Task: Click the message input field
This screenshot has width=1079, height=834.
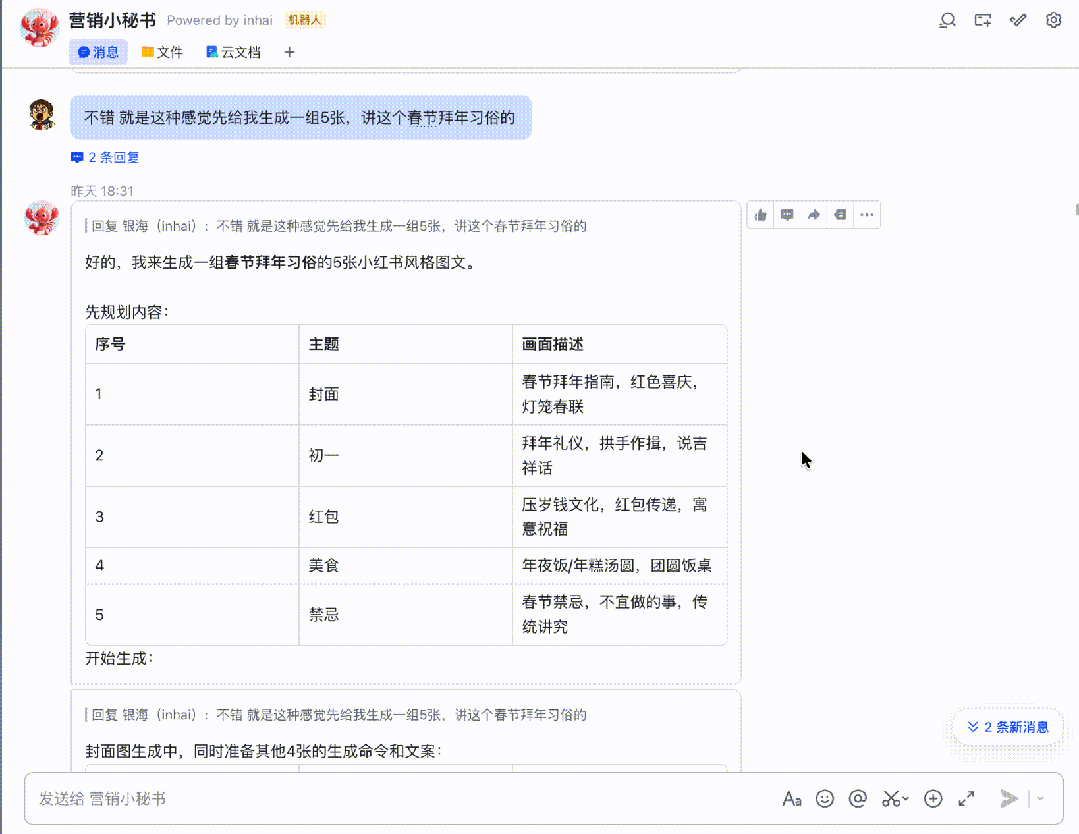Action: 400,798
